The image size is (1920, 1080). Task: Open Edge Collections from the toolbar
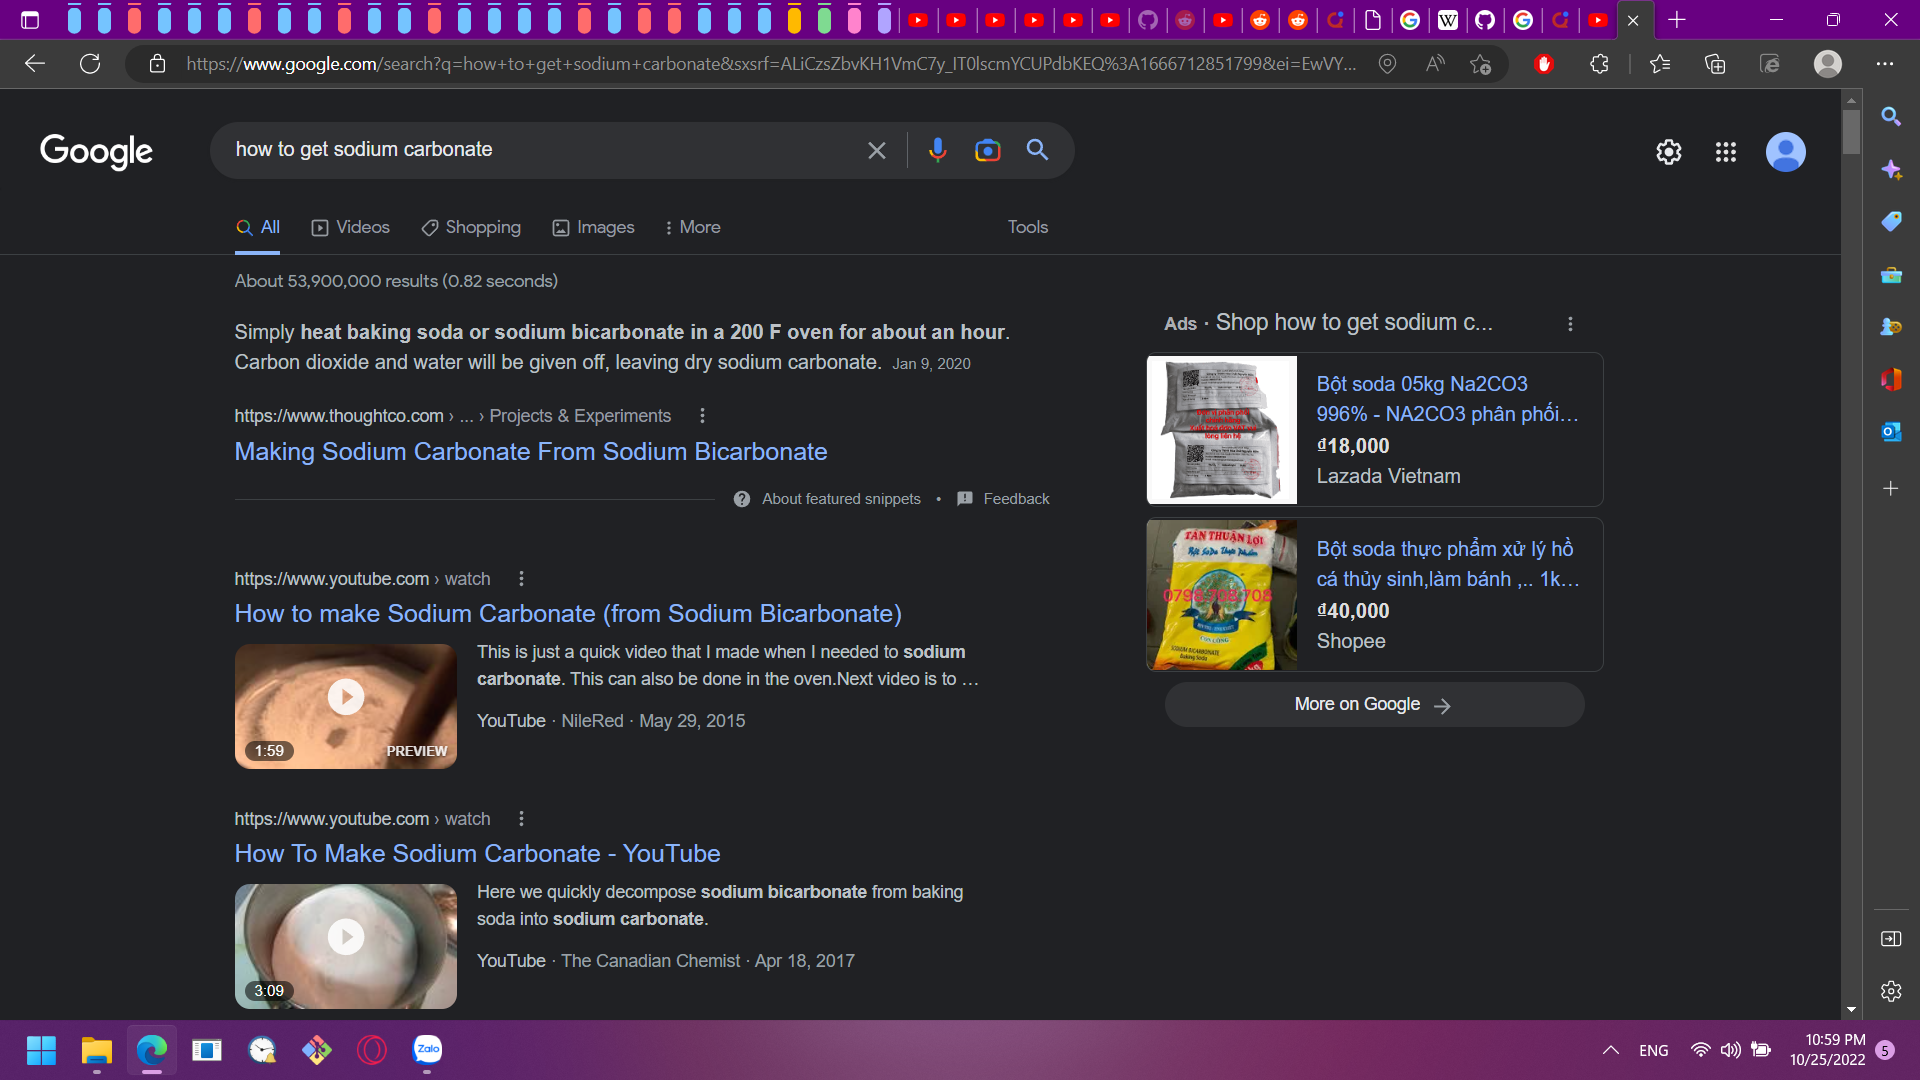point(1715,63)
